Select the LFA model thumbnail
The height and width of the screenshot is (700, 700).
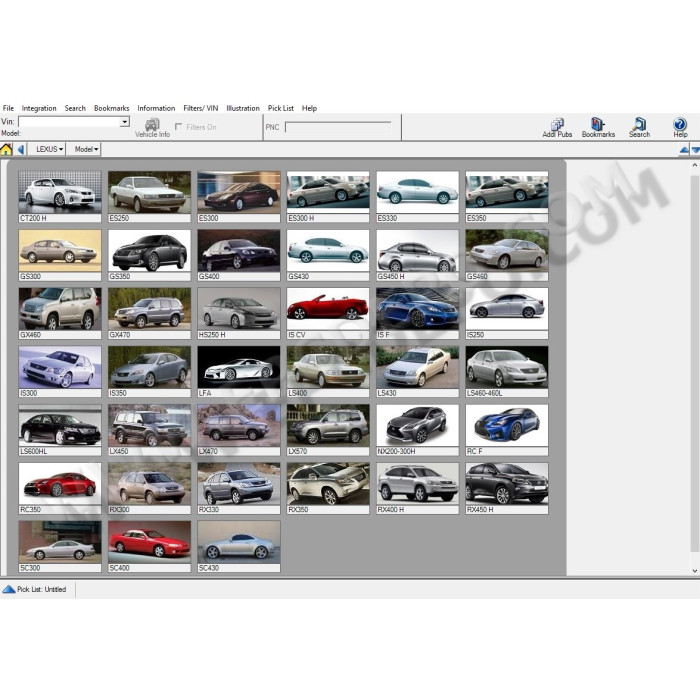[x=239, y=371]
